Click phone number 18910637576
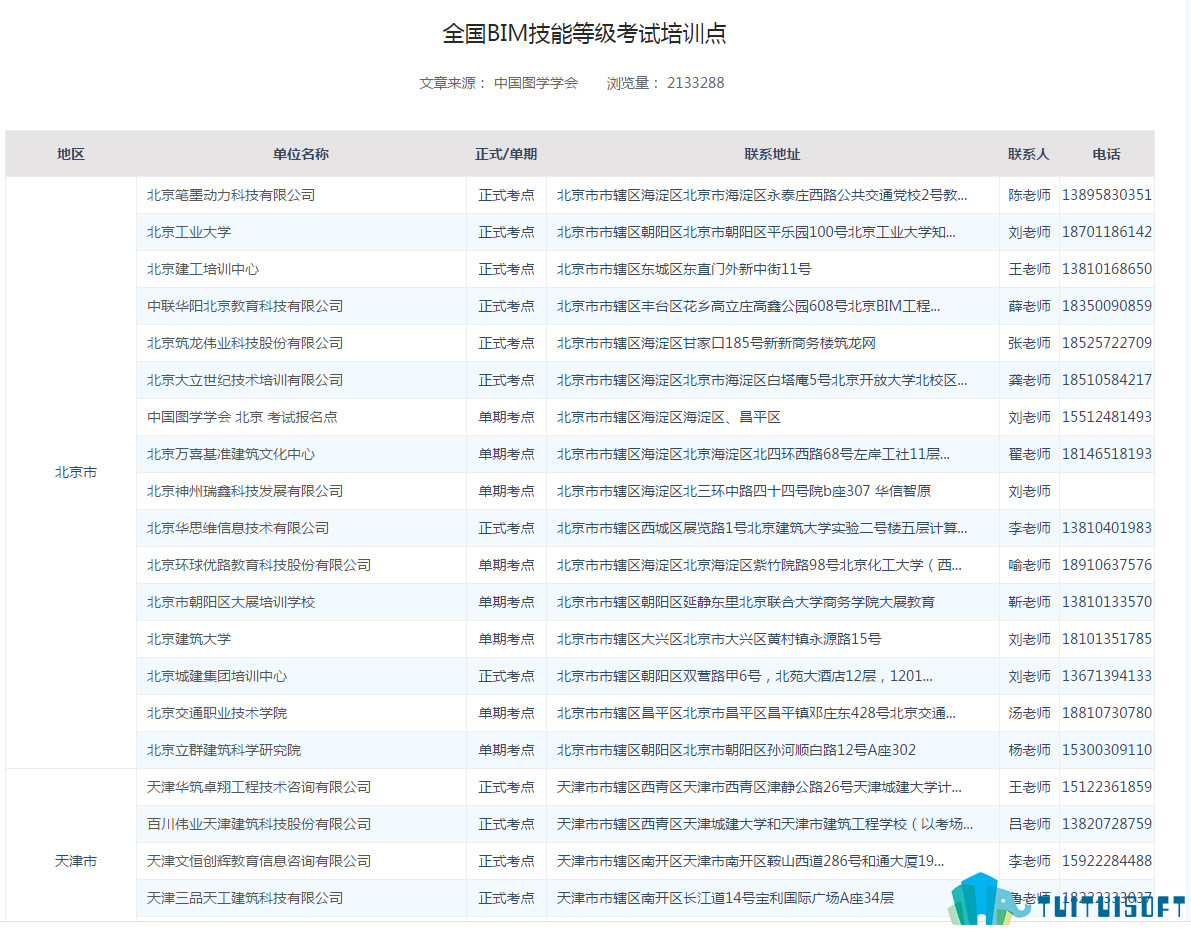 (1107, 566)
